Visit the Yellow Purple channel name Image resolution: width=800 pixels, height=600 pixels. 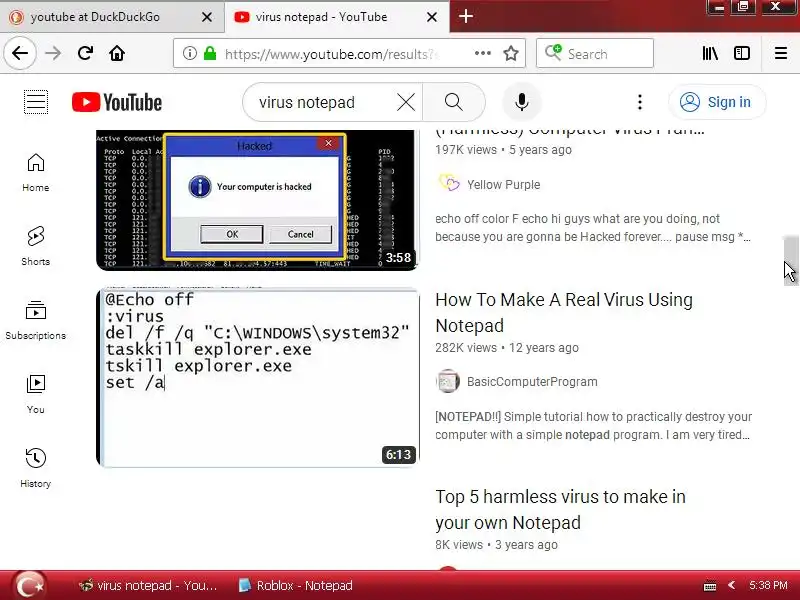(x=503, y=184)
